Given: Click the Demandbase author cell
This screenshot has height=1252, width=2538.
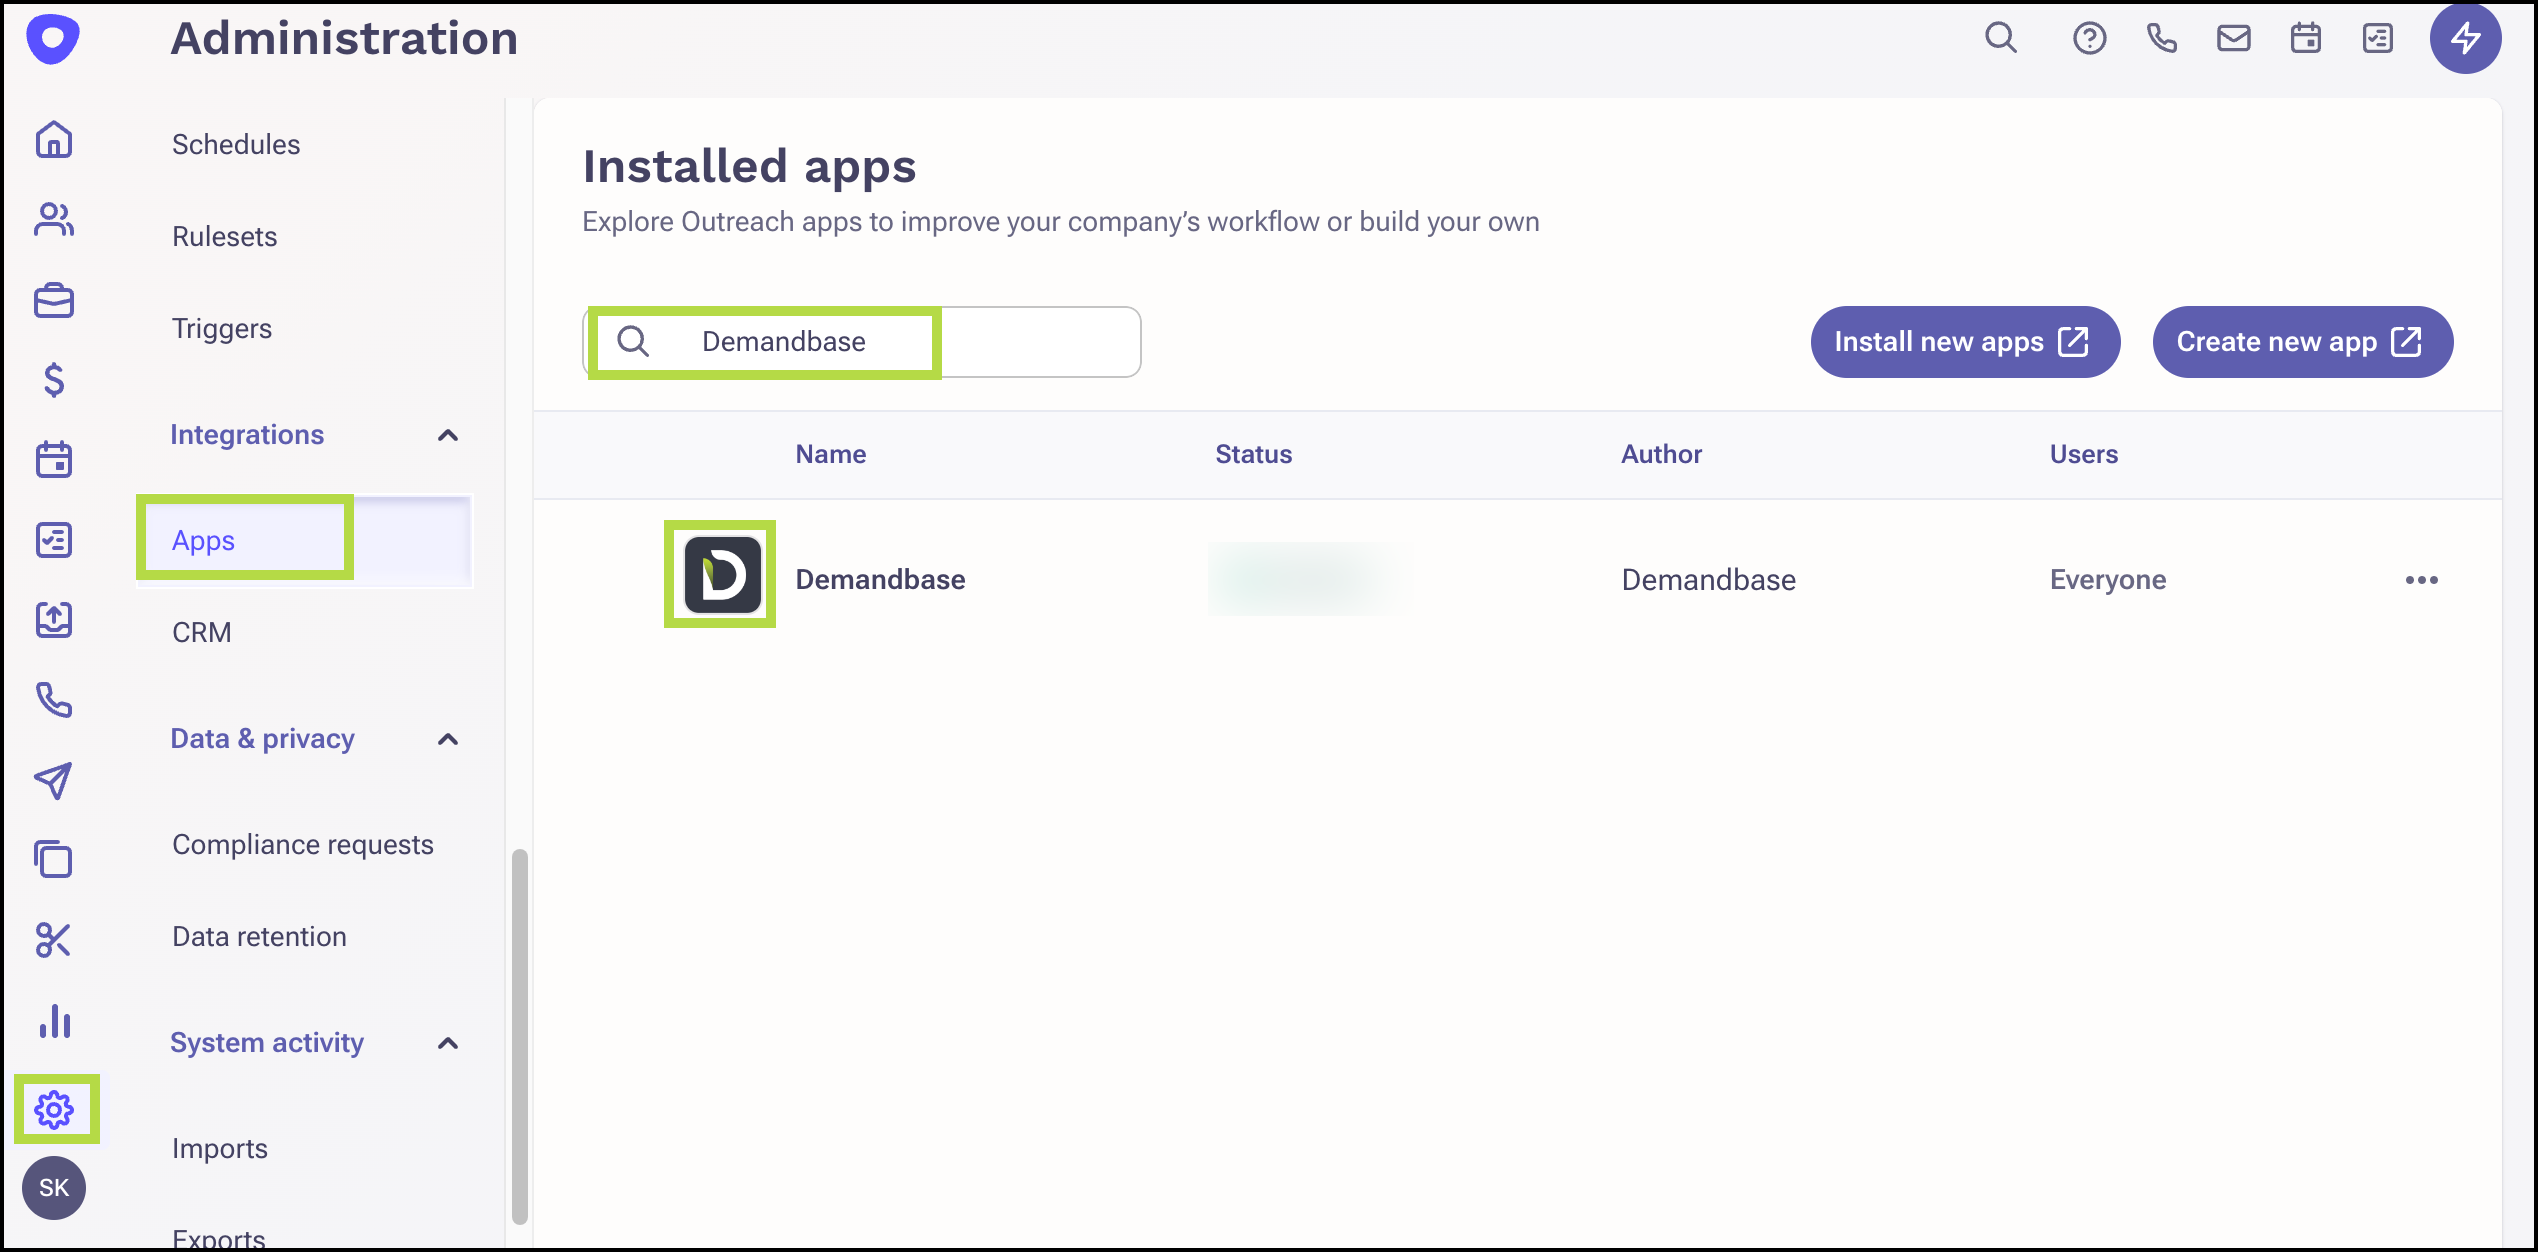Looking at the screenshot, I should (x=1709, y=580).
